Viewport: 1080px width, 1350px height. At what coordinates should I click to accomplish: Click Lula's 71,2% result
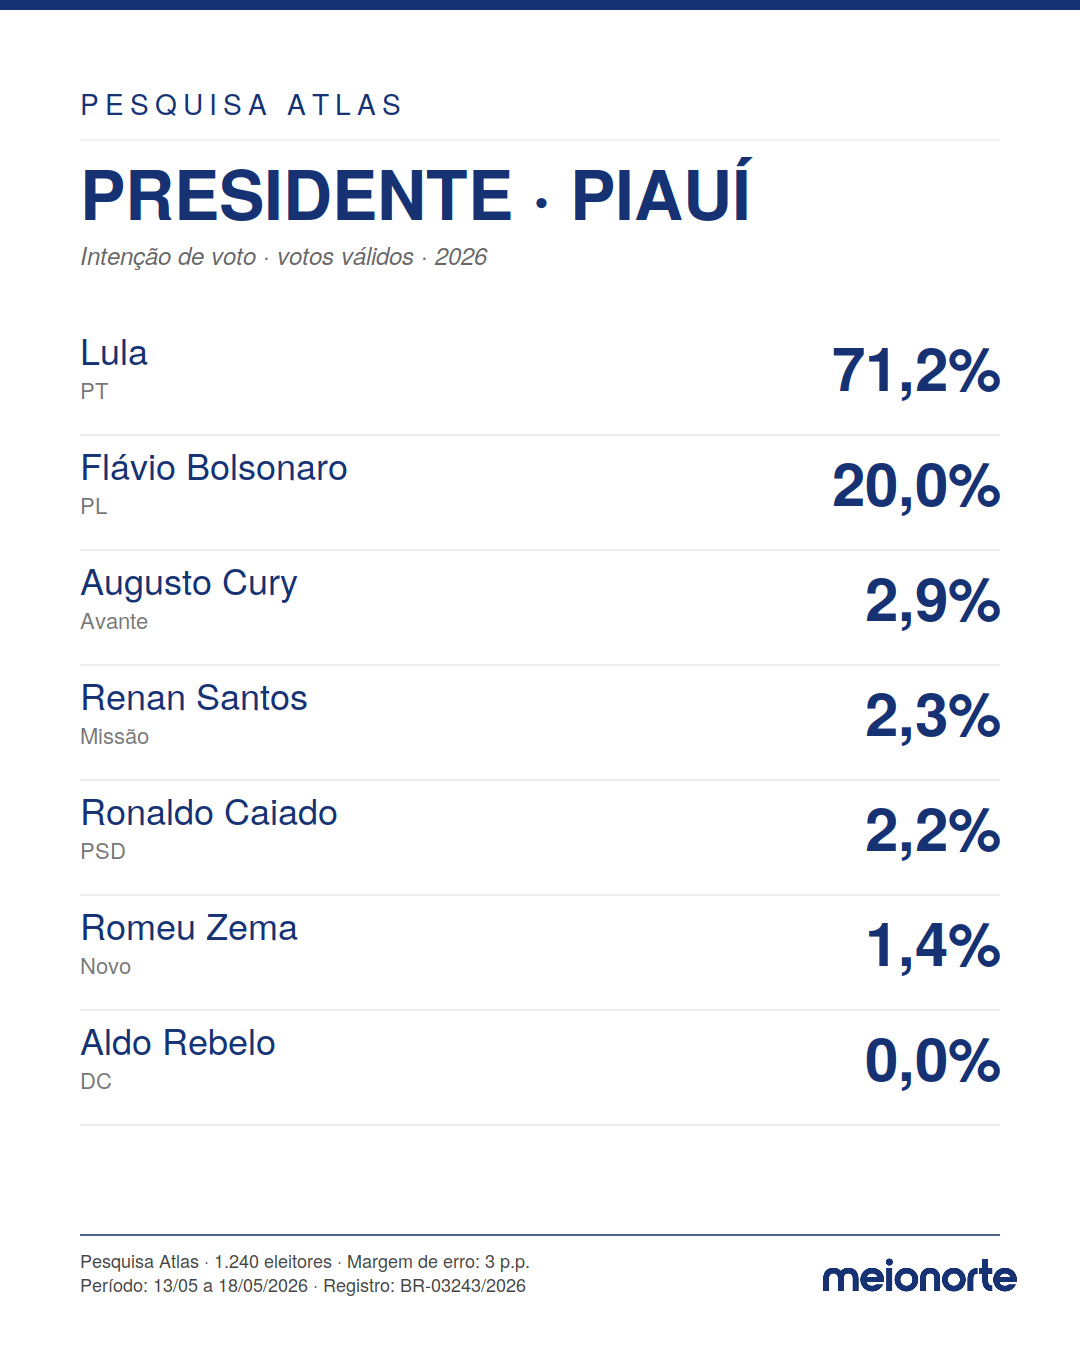(x=916, y=371)
